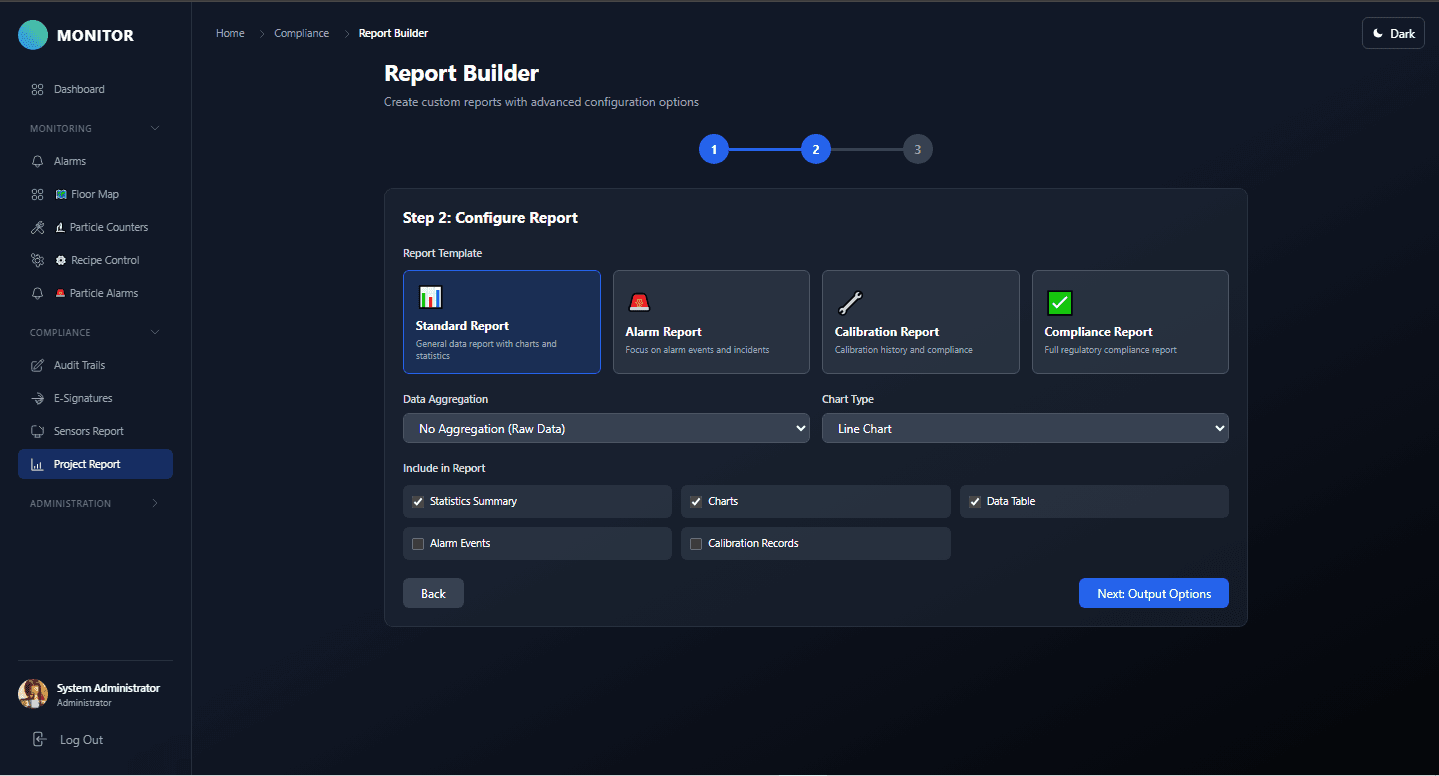Click the MONITOR logo circle icon
Image resolution: width=1439 pixels, height=776 pixels.
(33, 35)
